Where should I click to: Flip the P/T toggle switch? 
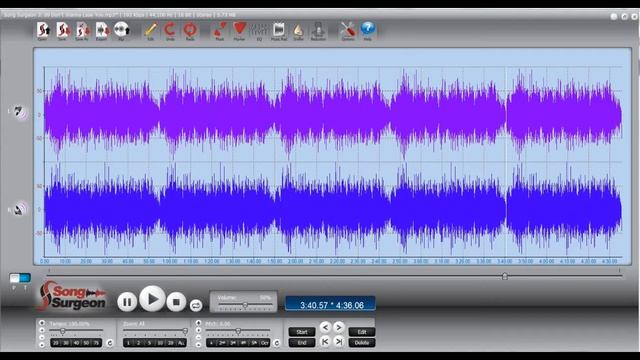(20, 278)
